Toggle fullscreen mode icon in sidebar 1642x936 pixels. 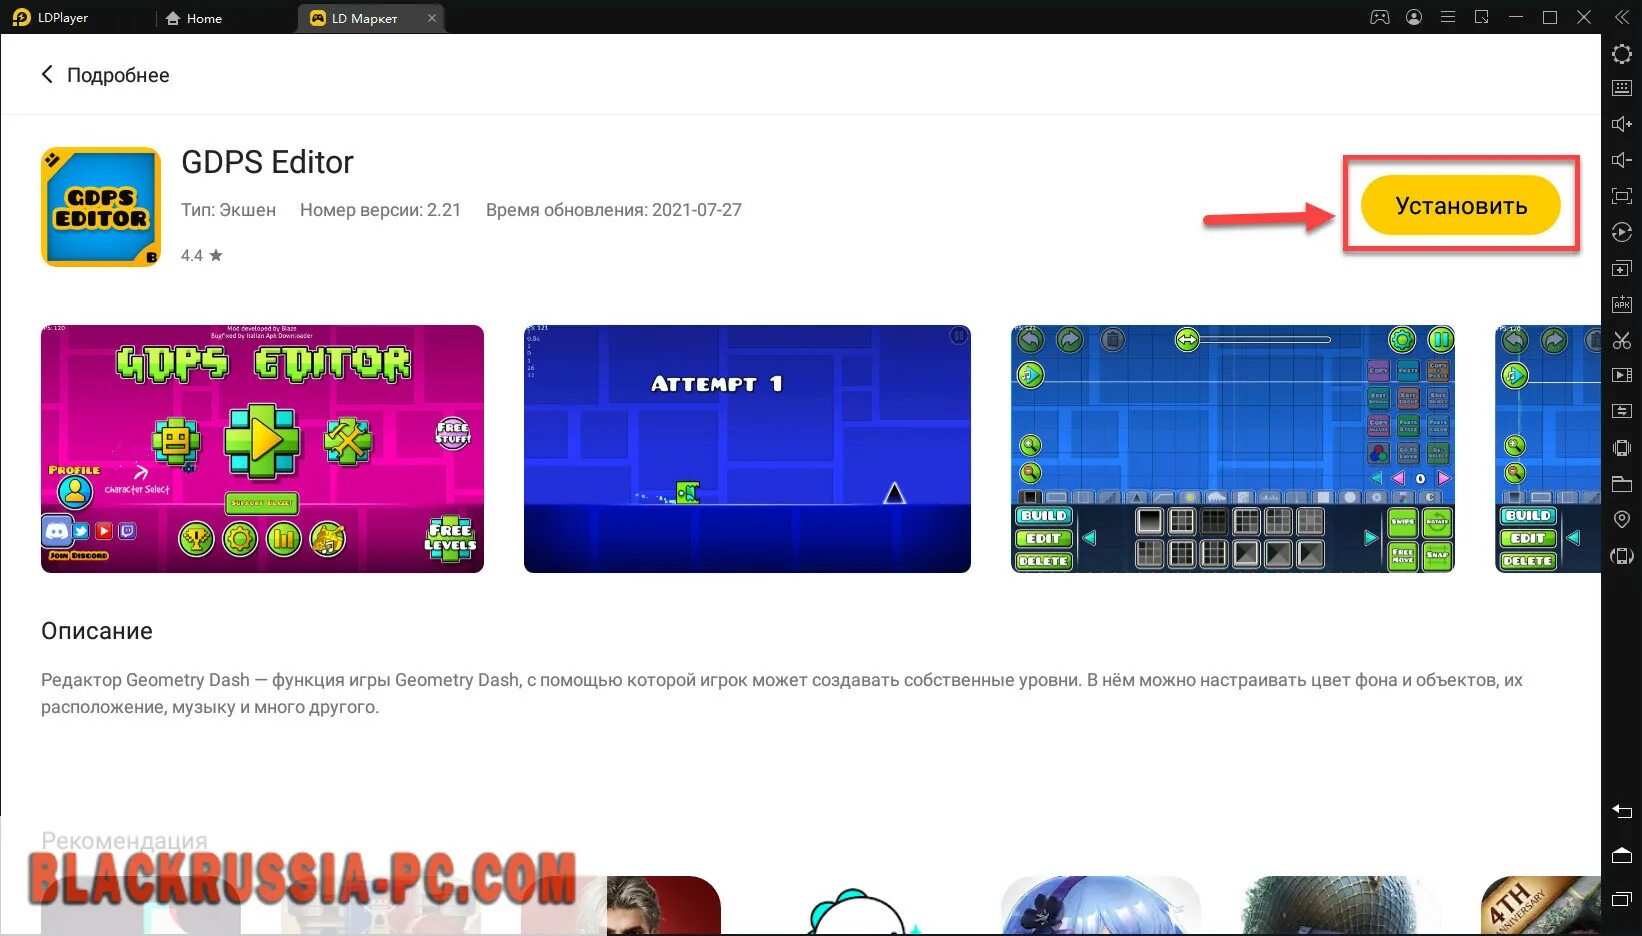1622,196
